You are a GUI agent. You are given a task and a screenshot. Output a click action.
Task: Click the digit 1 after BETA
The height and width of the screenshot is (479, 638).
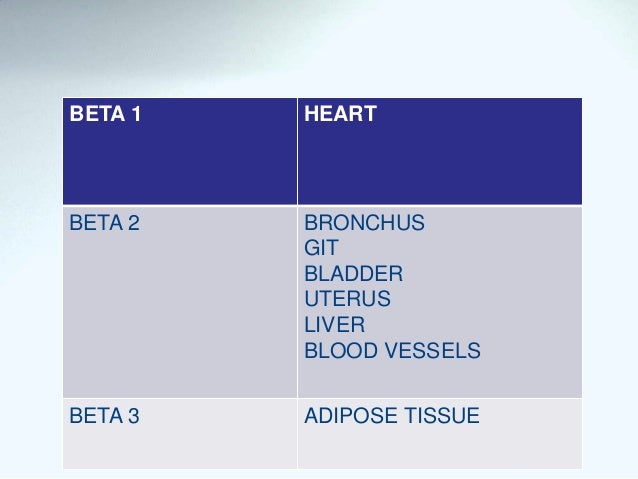[x=136, y=114]
